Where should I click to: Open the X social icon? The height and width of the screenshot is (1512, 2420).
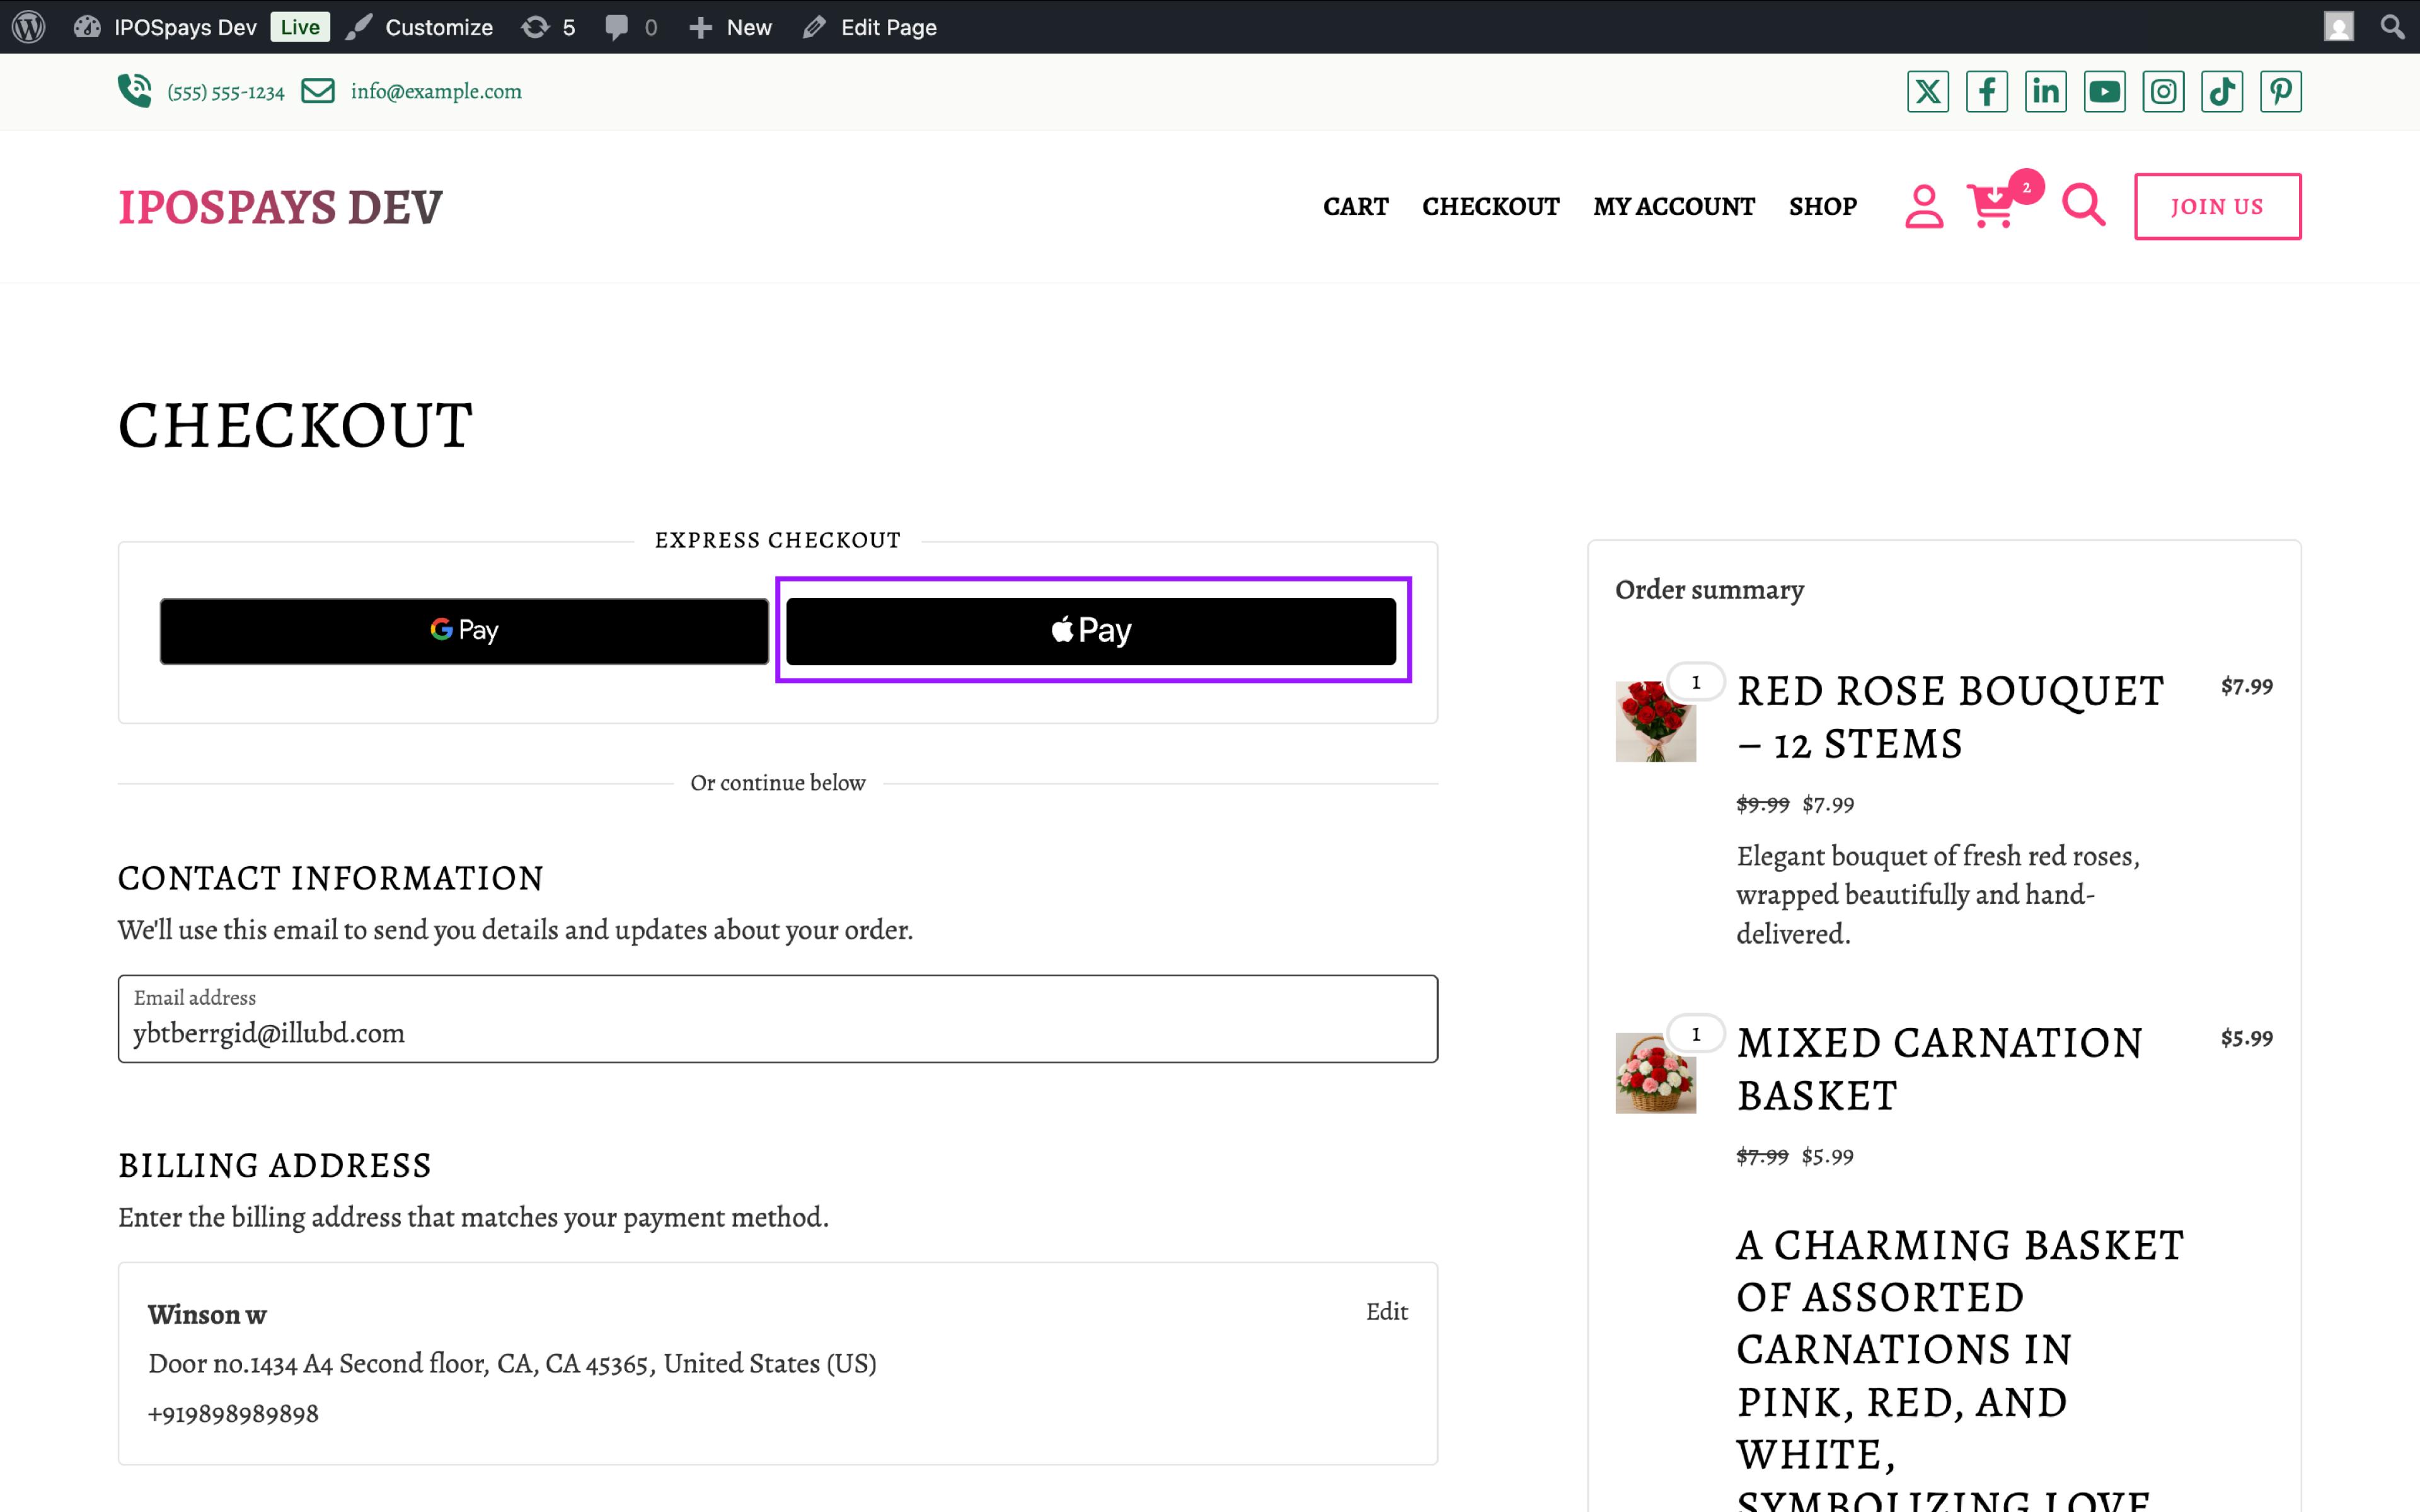click(1927, 91)
